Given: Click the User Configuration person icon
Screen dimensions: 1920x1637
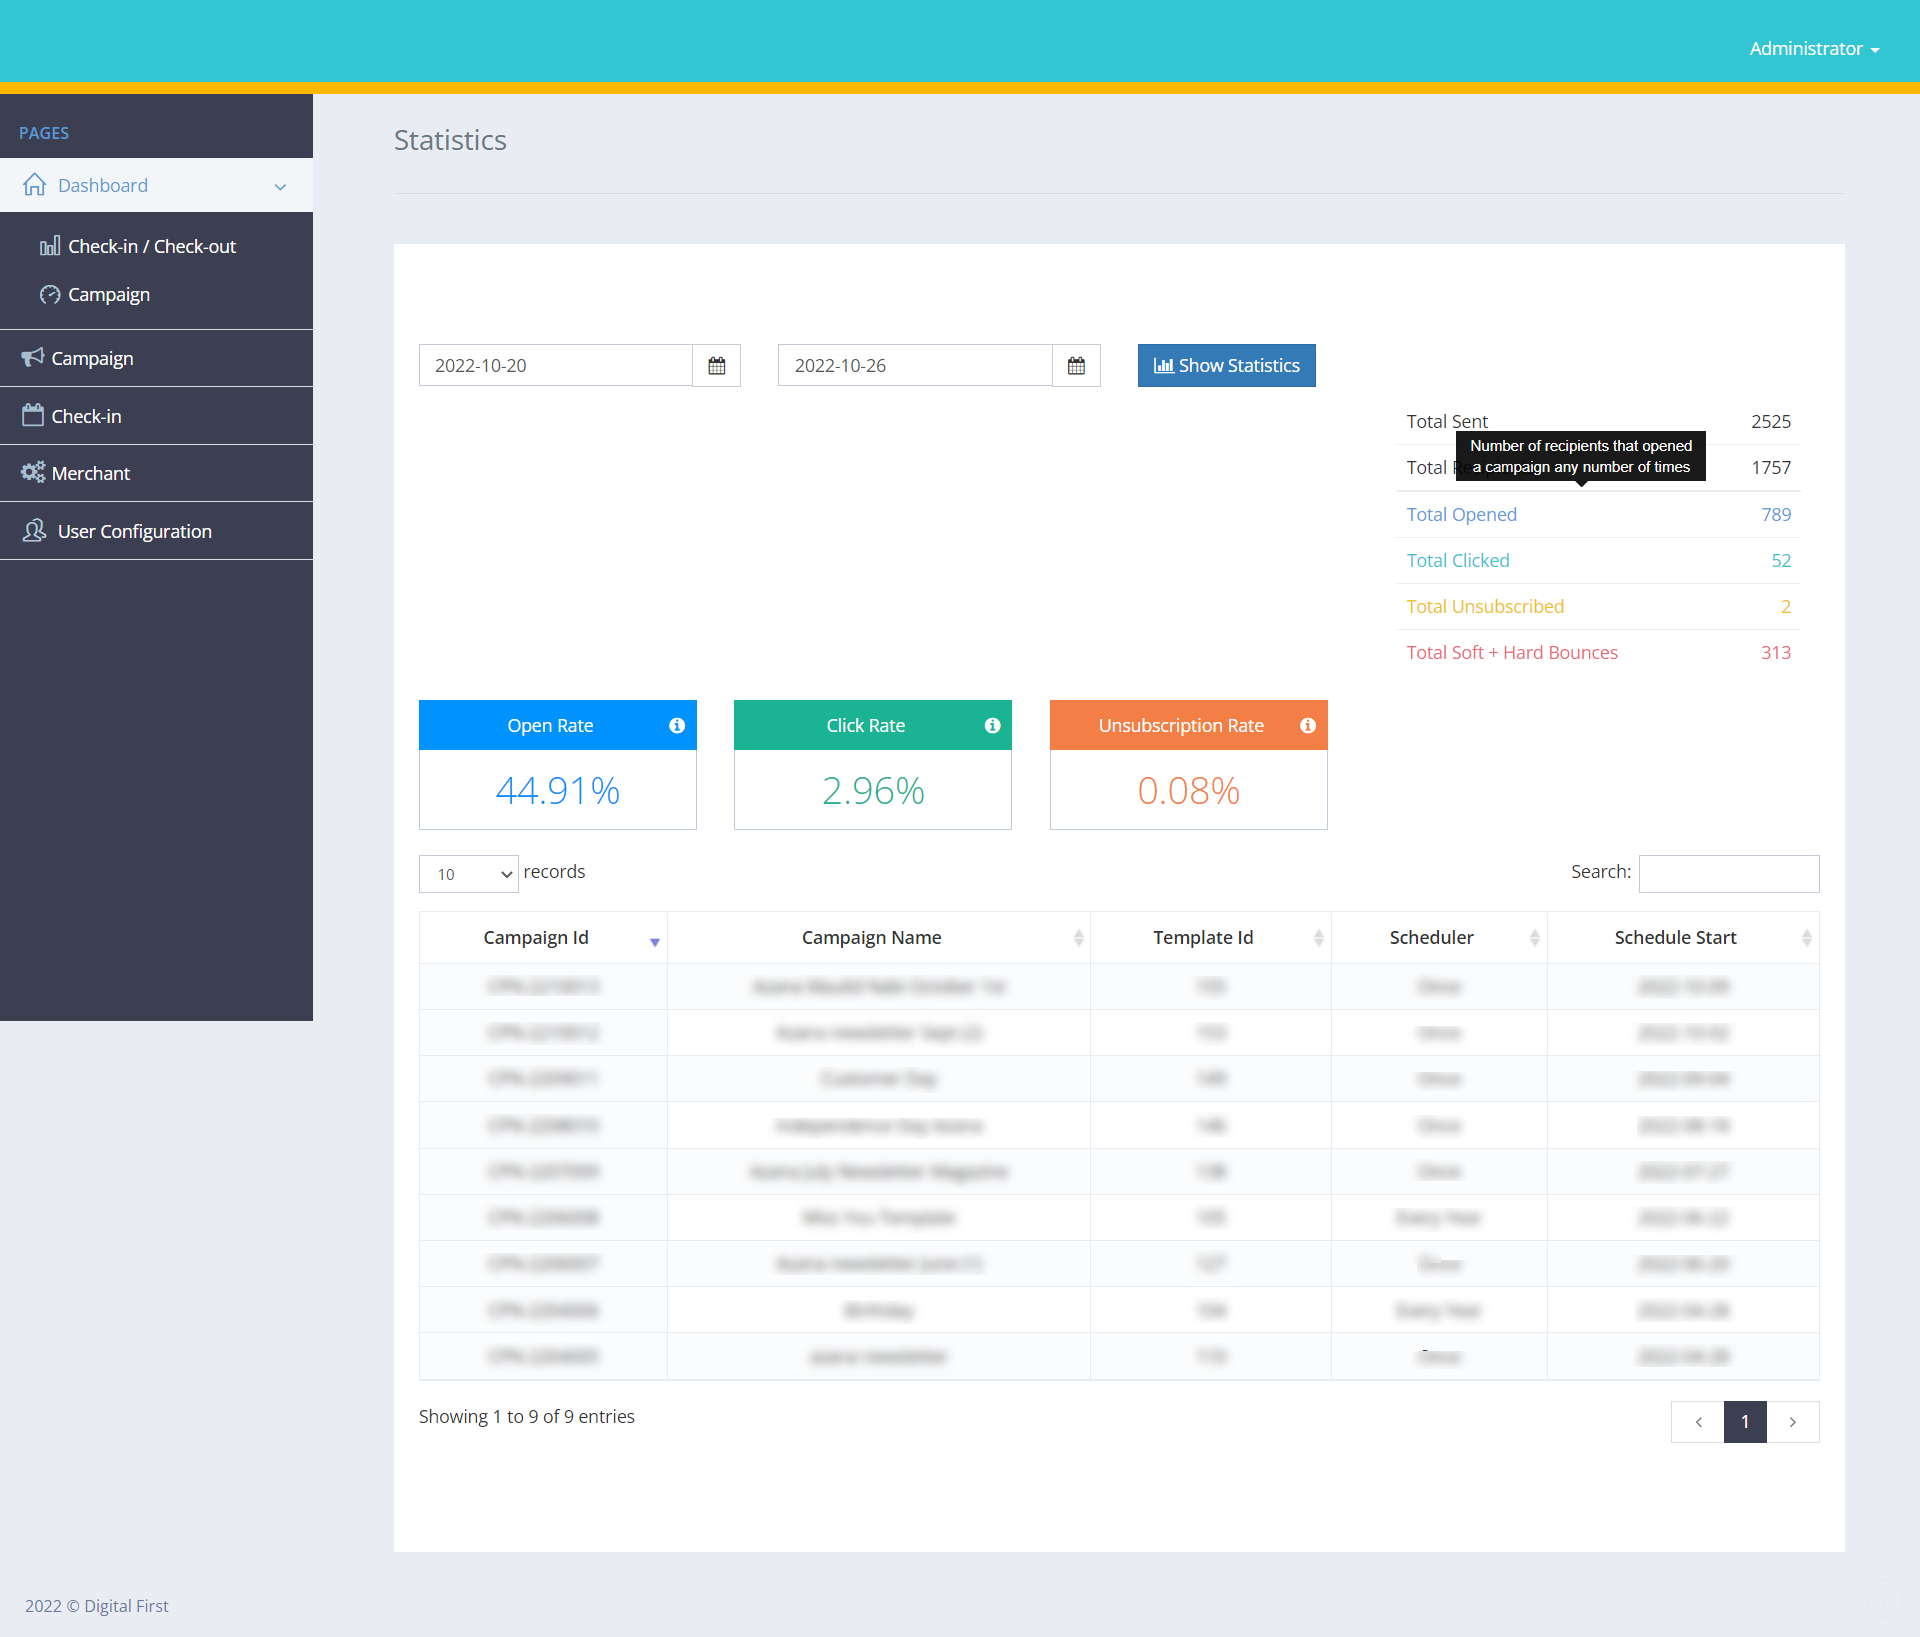Looking at the screenshot, I should [34, 531].
